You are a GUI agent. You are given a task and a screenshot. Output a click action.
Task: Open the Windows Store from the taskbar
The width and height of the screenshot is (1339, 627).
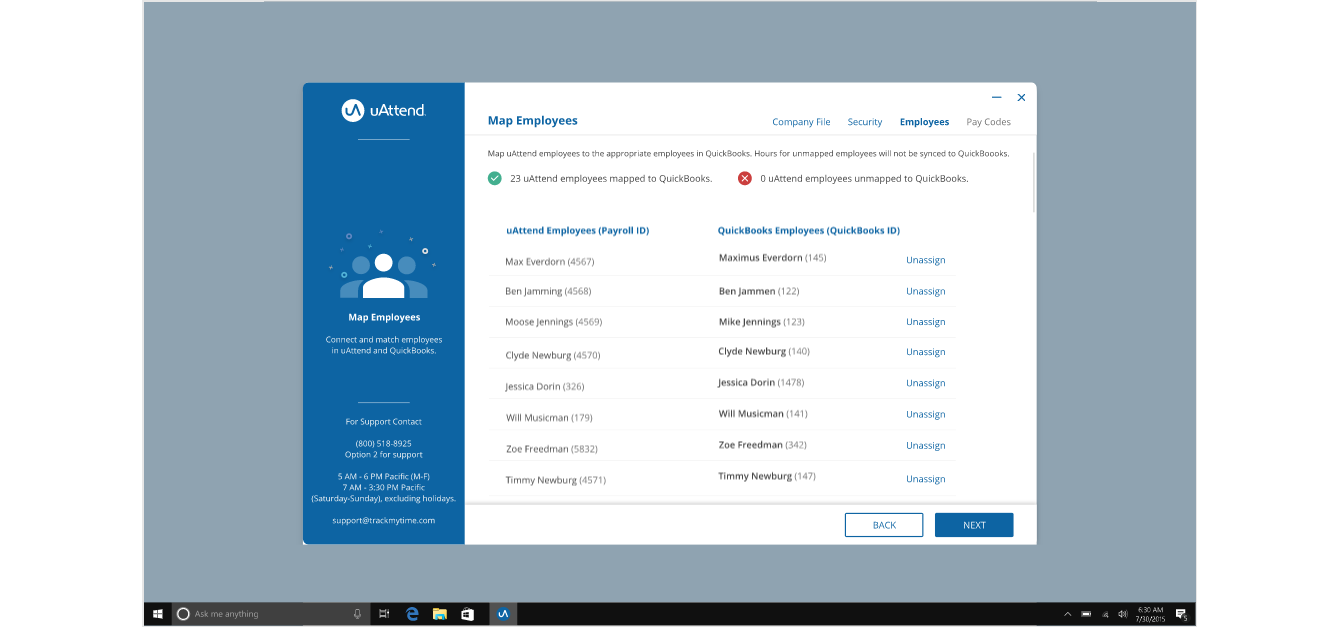pos(467,614)
